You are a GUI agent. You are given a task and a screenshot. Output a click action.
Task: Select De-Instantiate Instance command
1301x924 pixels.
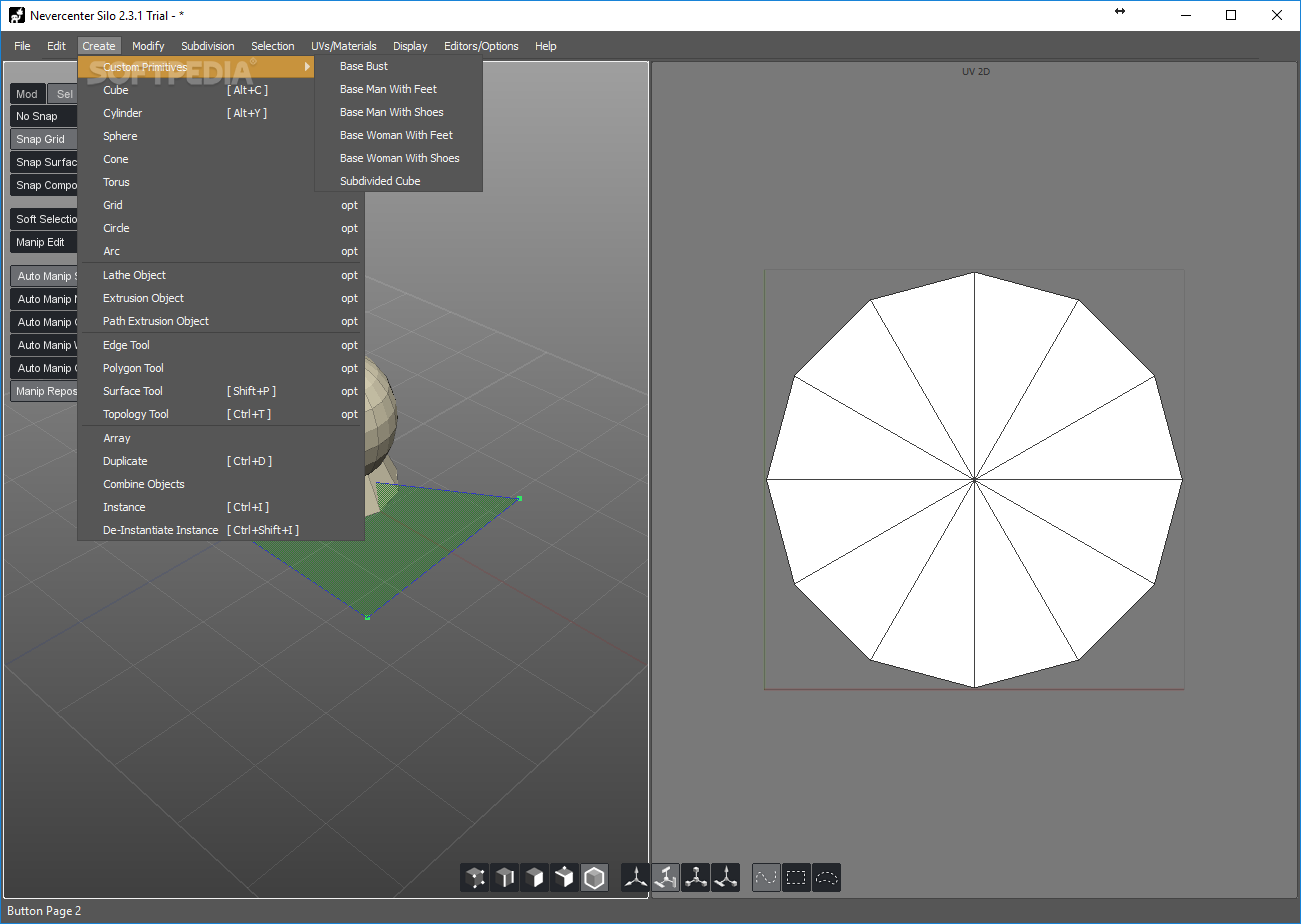pos(221,530)
